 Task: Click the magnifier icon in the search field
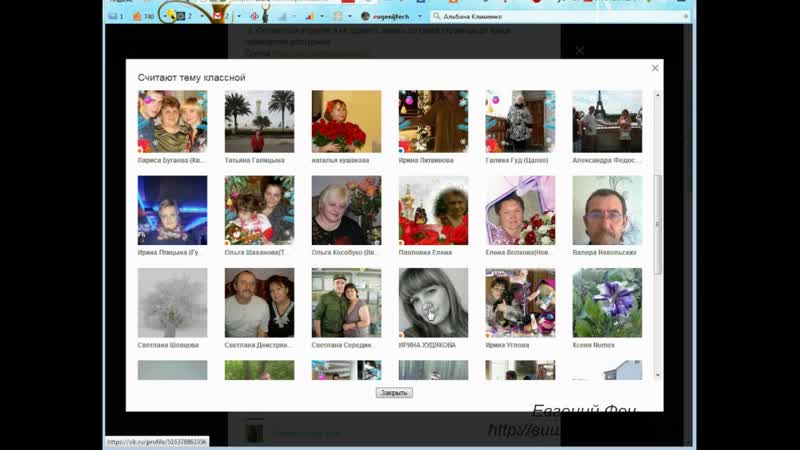pyautogui.click(x=436, y=16)
